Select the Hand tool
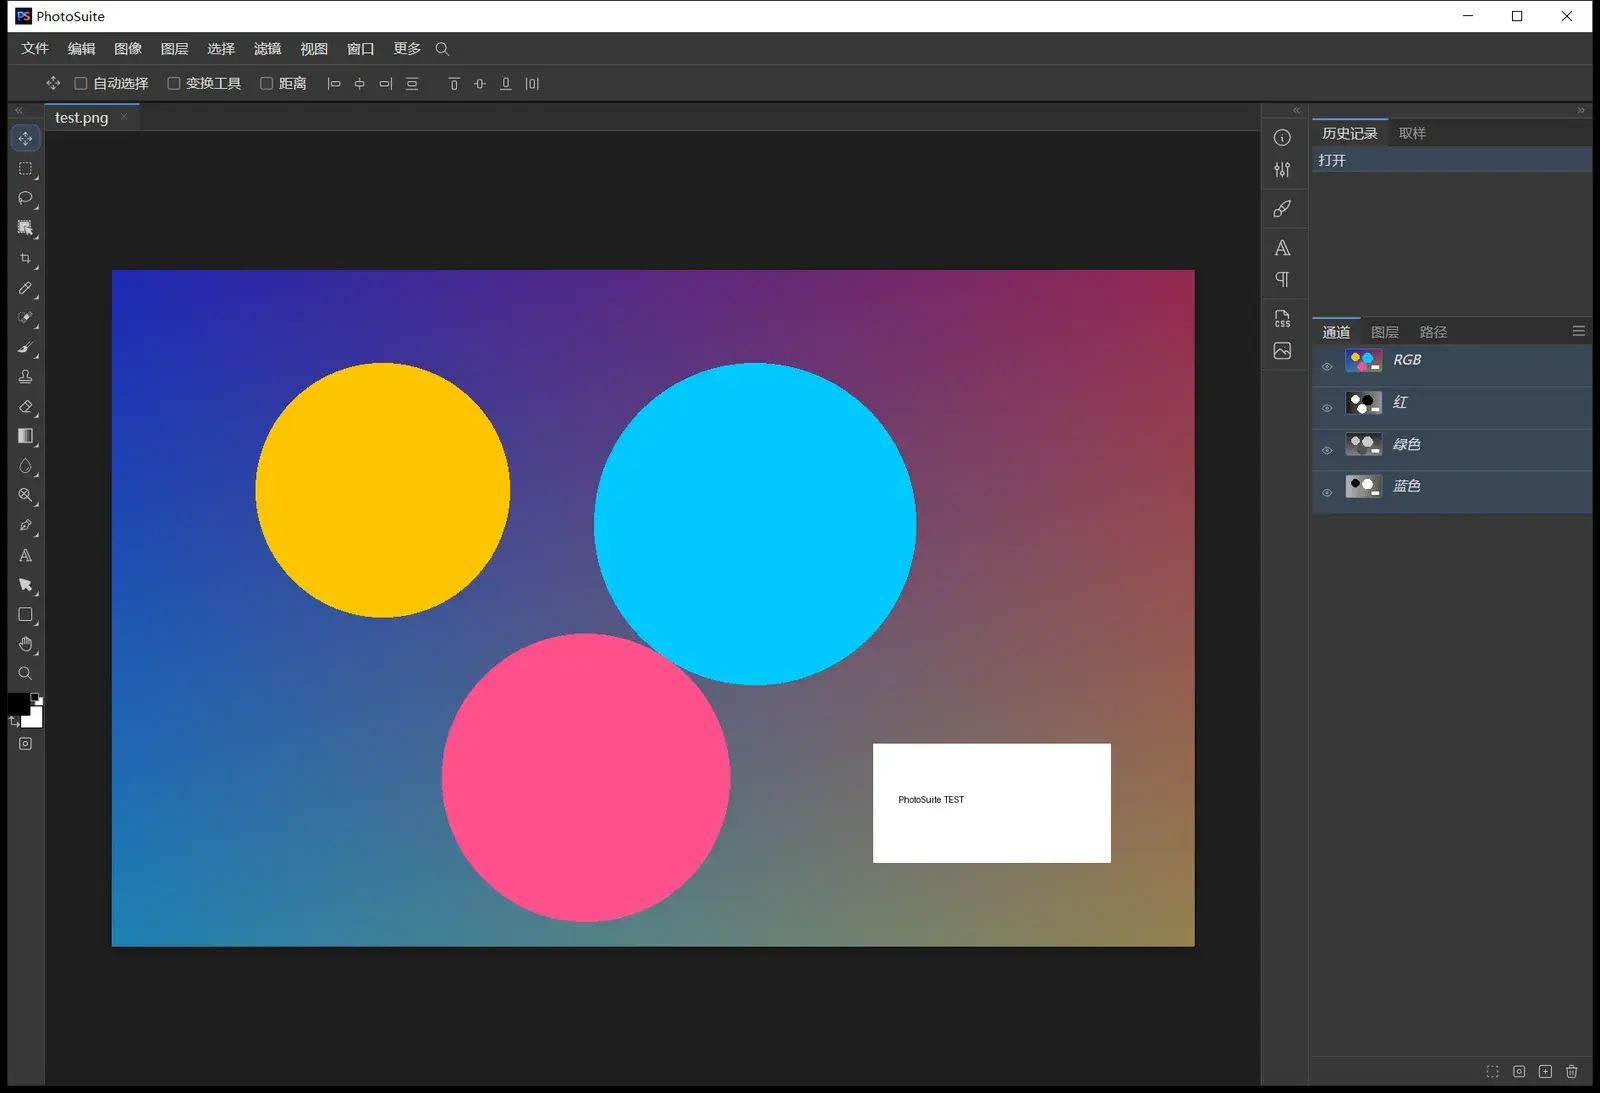Image resolution: width=1600 pixels, height=1093 pixels. (26, 644)
